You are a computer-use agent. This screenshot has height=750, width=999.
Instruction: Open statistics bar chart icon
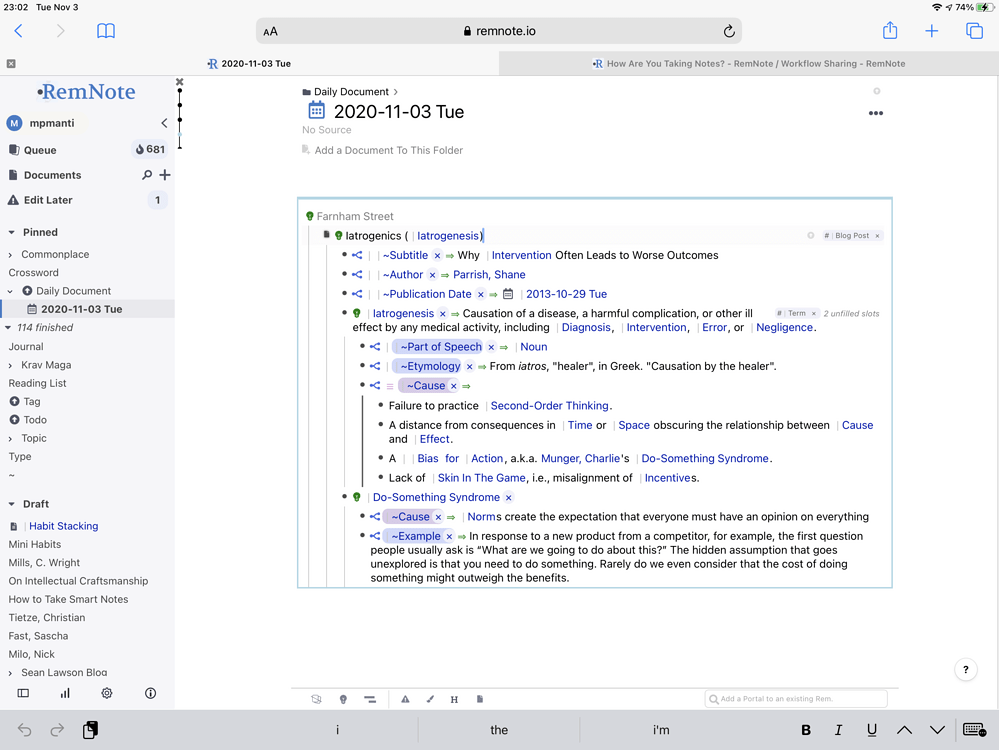point(65,693)
